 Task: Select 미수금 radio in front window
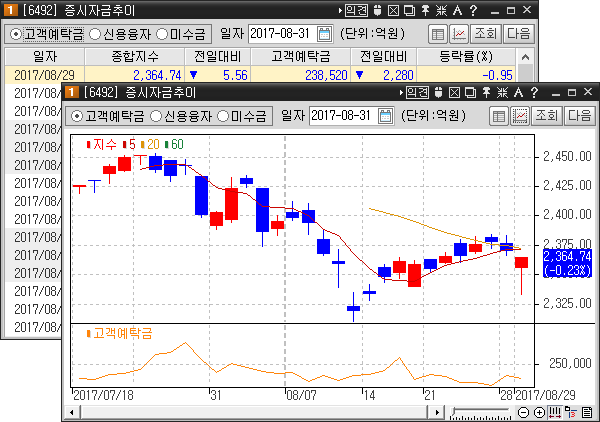pos(223,116)
